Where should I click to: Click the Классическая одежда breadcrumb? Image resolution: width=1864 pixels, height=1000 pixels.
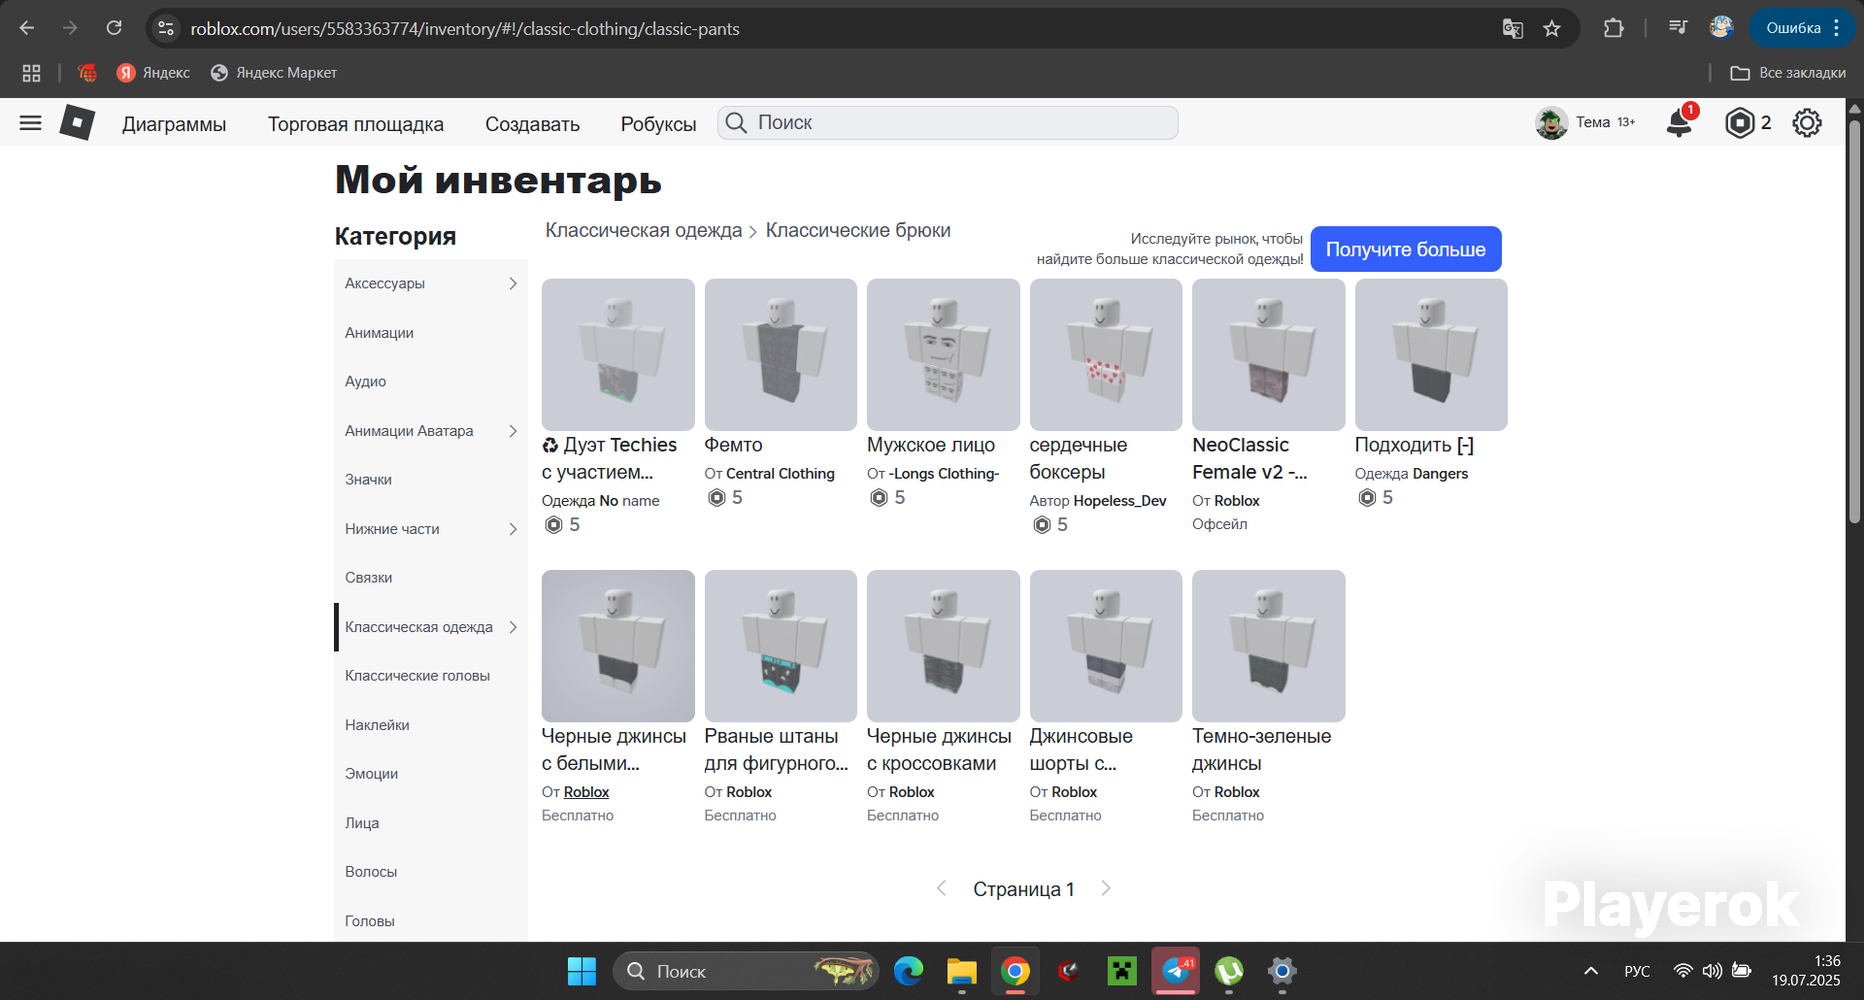(643, 230)
